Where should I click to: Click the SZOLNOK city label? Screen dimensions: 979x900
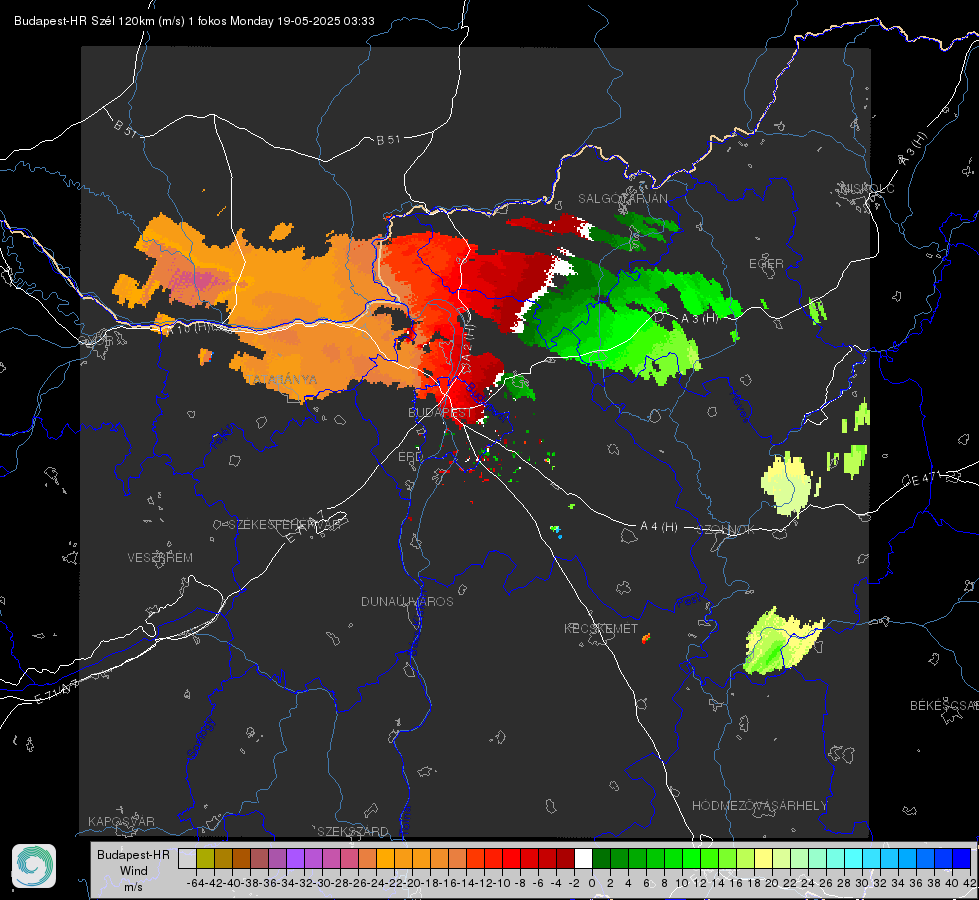coord(726,530)
